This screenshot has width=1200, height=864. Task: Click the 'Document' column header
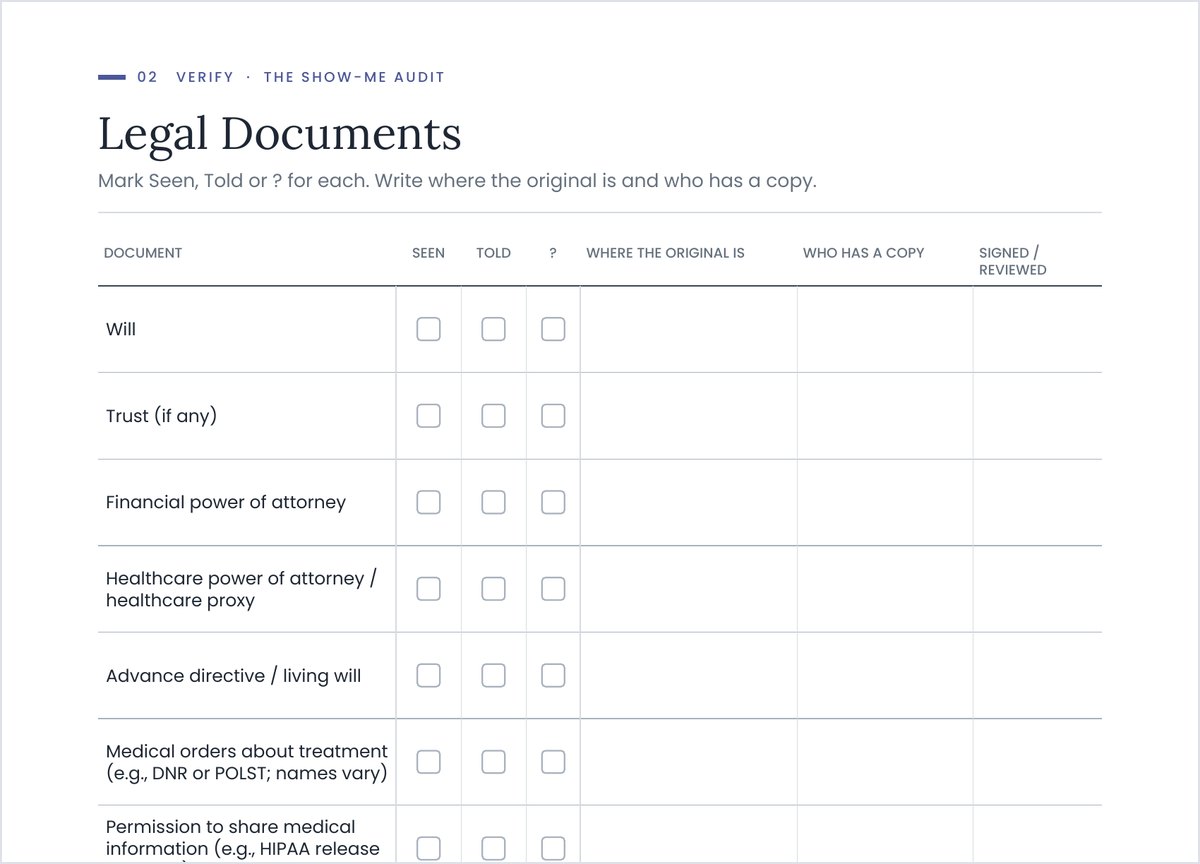[143, 253]
